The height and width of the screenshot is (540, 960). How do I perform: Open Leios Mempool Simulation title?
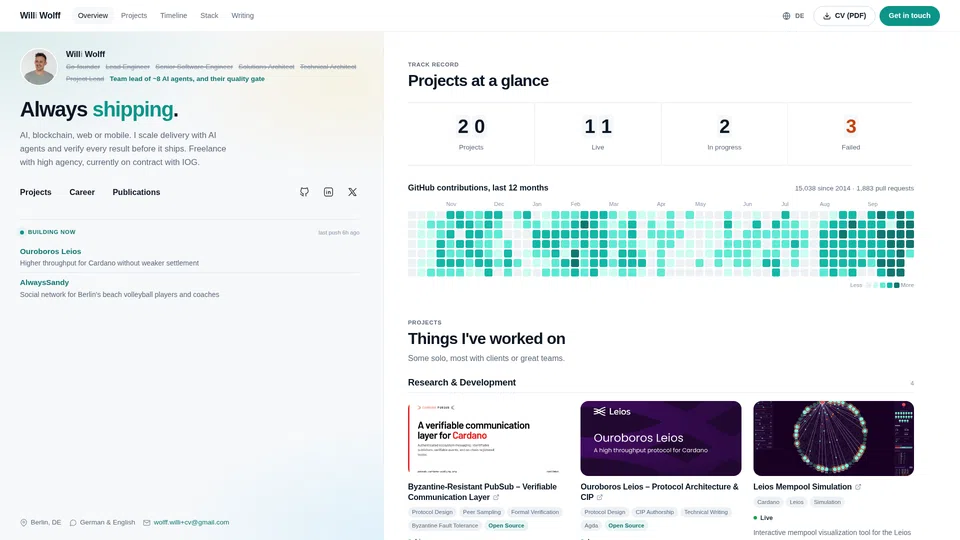pos(802,487)
